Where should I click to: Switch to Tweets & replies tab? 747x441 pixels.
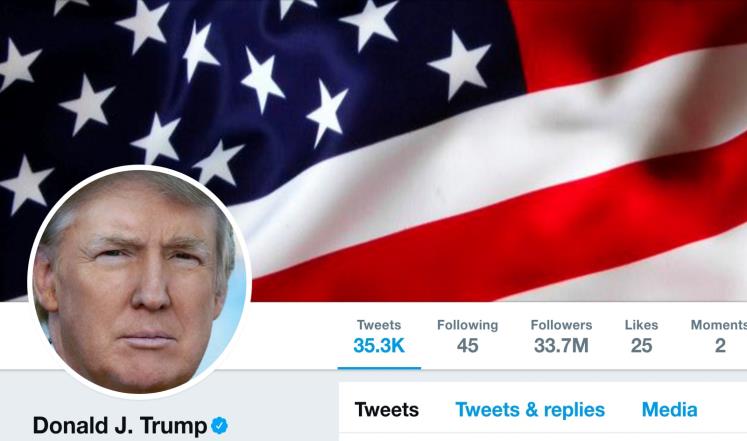coord(530,410)
